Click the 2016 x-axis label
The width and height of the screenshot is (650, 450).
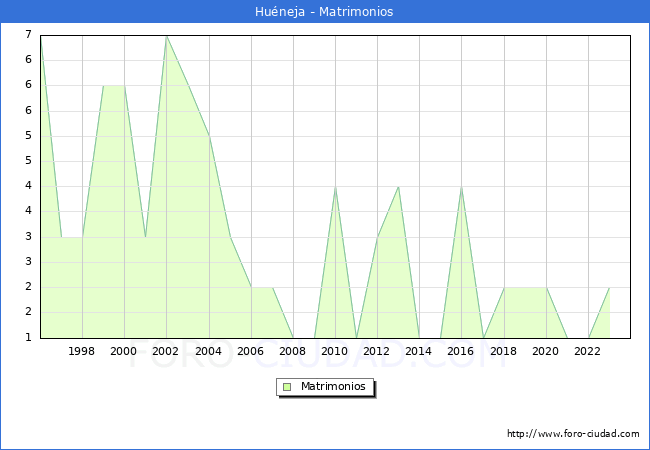(461, 351)
